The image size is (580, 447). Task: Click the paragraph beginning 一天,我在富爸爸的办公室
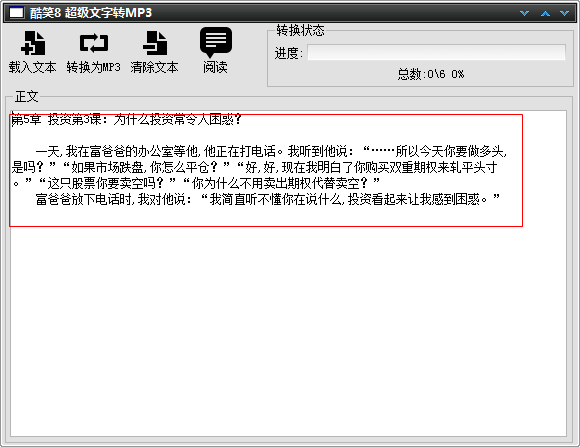point(271,151)
